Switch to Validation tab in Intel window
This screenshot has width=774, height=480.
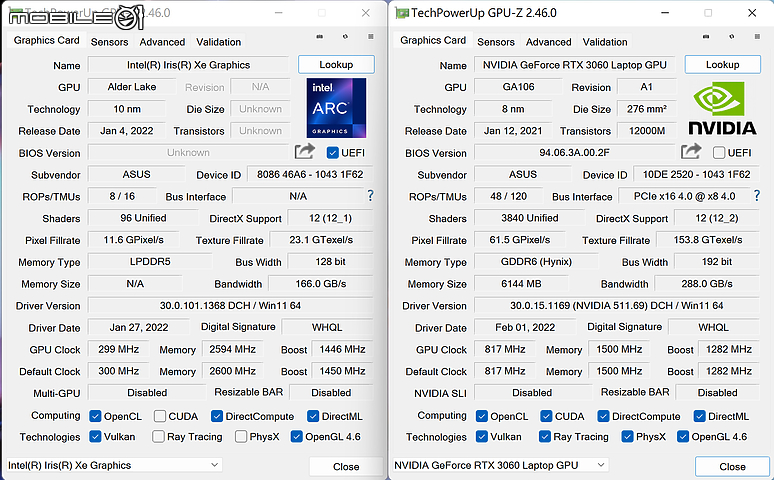[x=219, y=42]
